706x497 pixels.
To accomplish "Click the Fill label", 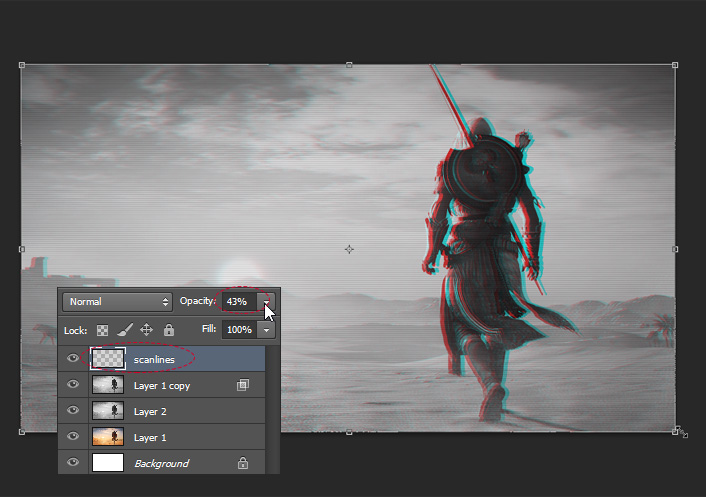I will [209, 329].
